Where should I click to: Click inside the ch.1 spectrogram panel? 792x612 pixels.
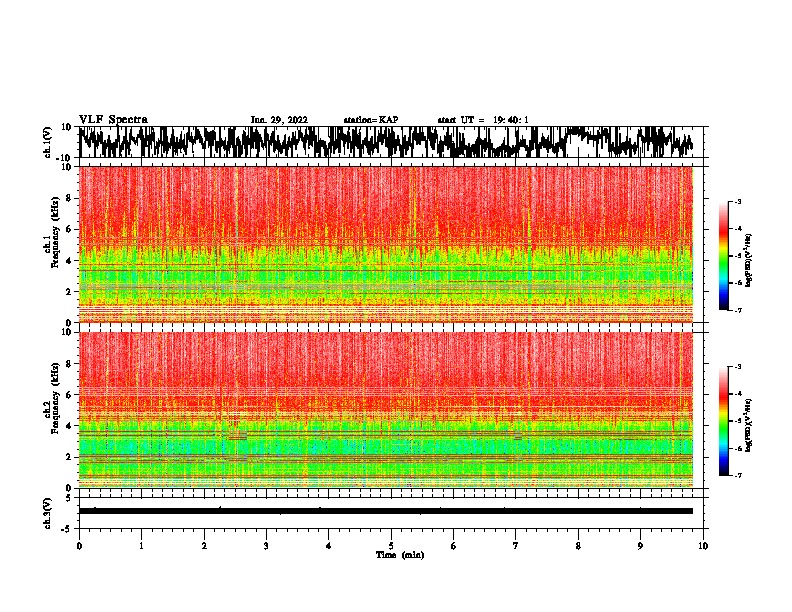click(x=386, y=244)
